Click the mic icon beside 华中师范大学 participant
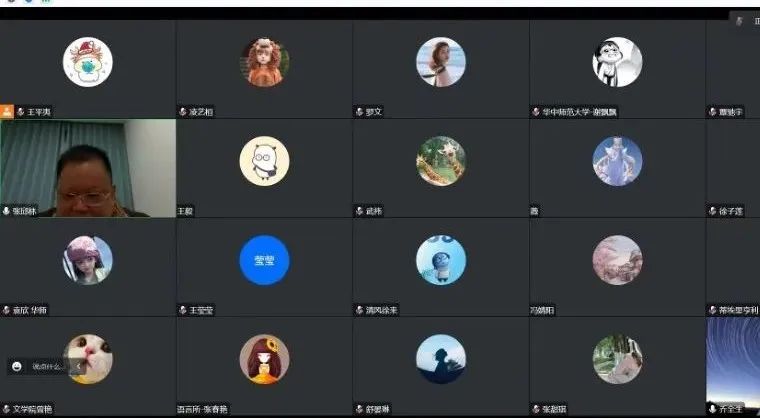760x419 pixels. click(536, 112)
